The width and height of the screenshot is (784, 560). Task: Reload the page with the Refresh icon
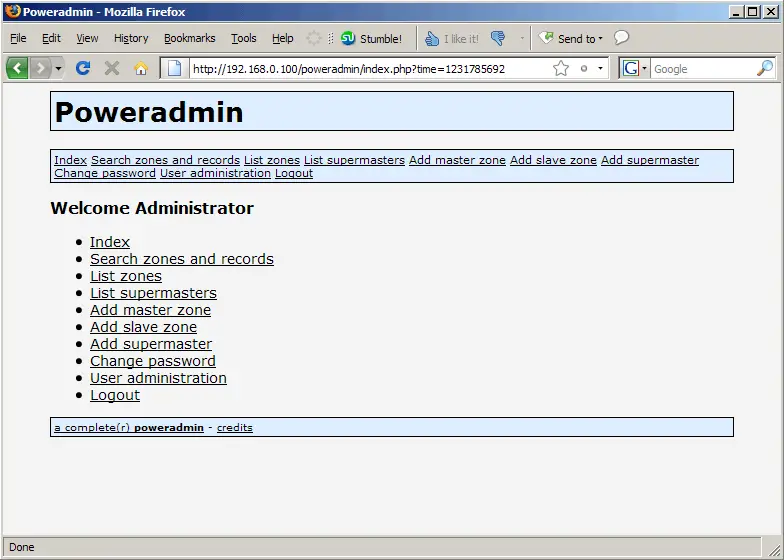[83, 68]
